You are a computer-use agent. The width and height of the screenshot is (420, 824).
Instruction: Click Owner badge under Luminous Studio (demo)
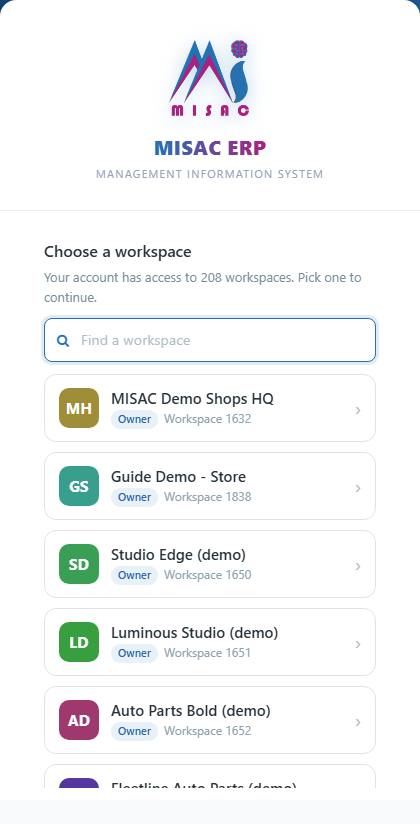click(x=134, y=653)
